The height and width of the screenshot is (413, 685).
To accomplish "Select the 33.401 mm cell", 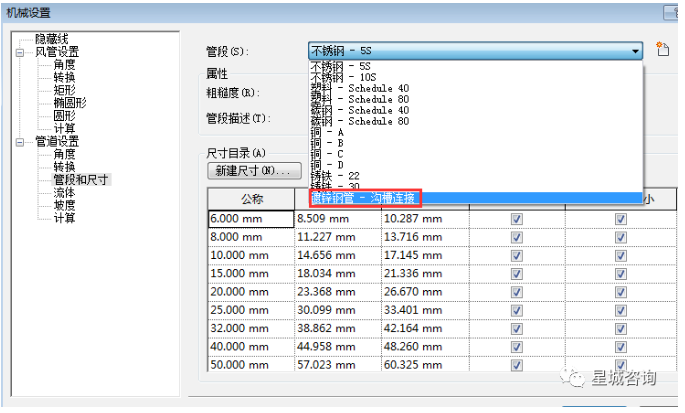I will (426, 310).
